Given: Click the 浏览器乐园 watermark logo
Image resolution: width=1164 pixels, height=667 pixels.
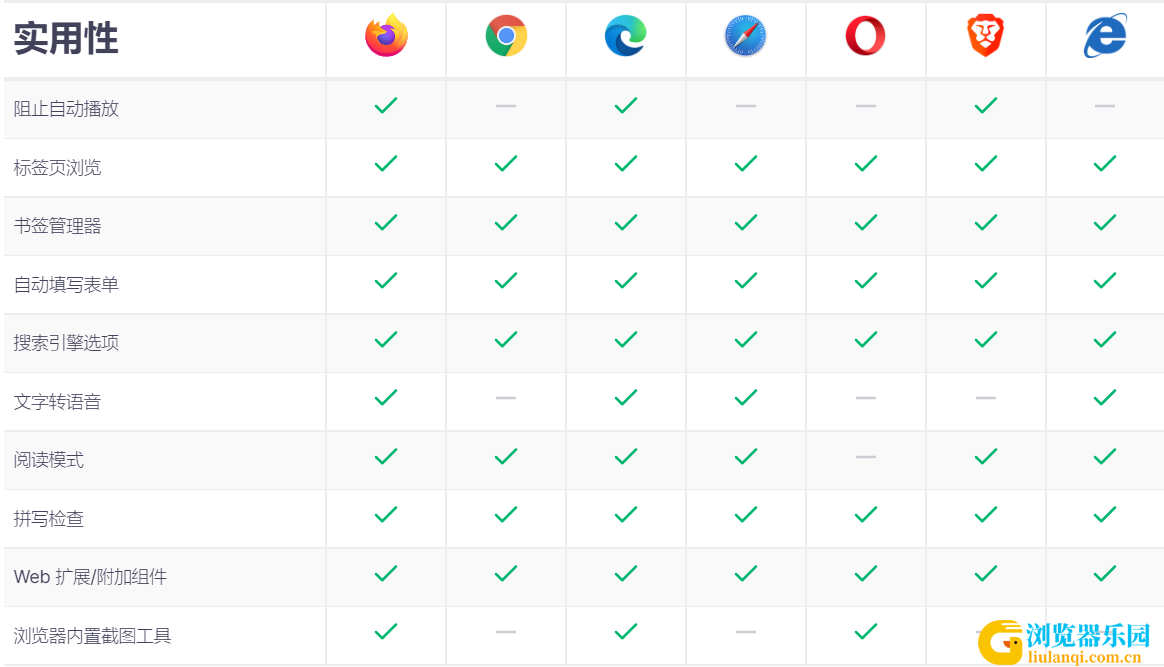Looking at the screenshot, I should 1065,642.
